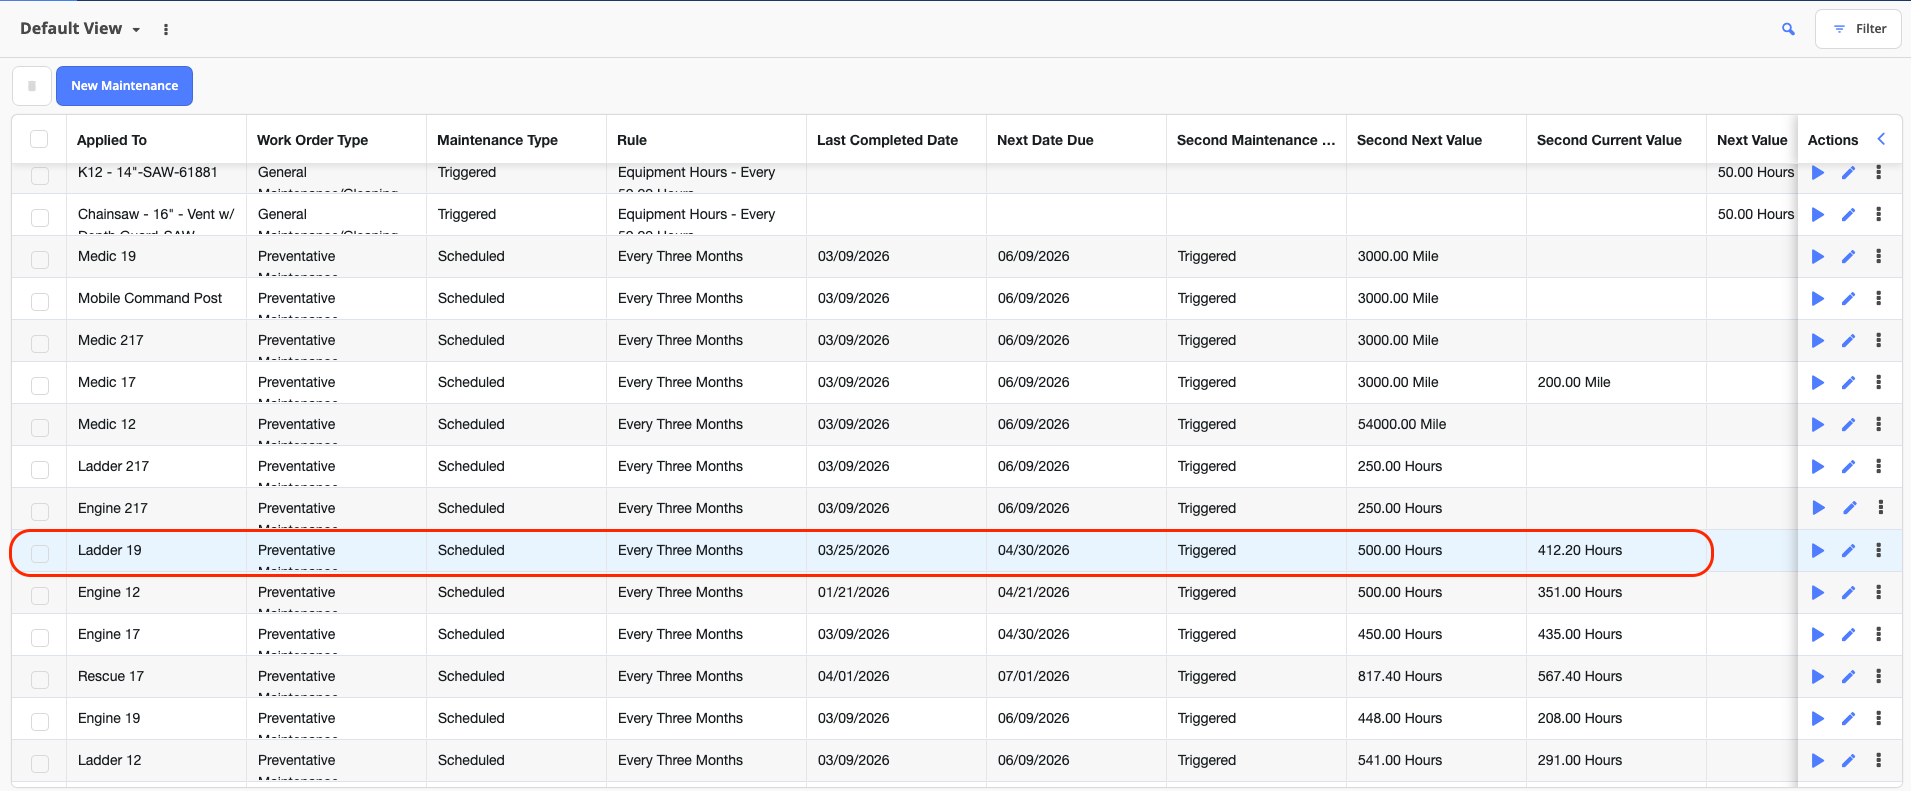Run maintenance for Medic 19 row
This screenshot has height=791, width=1911.
(x=1818, y=257)
